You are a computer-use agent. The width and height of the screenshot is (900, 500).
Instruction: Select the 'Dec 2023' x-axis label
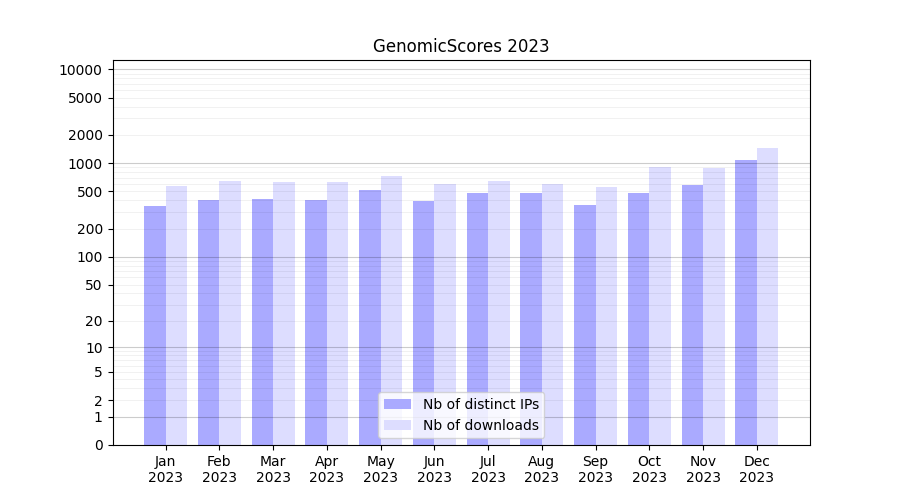[x=757, y=469]
